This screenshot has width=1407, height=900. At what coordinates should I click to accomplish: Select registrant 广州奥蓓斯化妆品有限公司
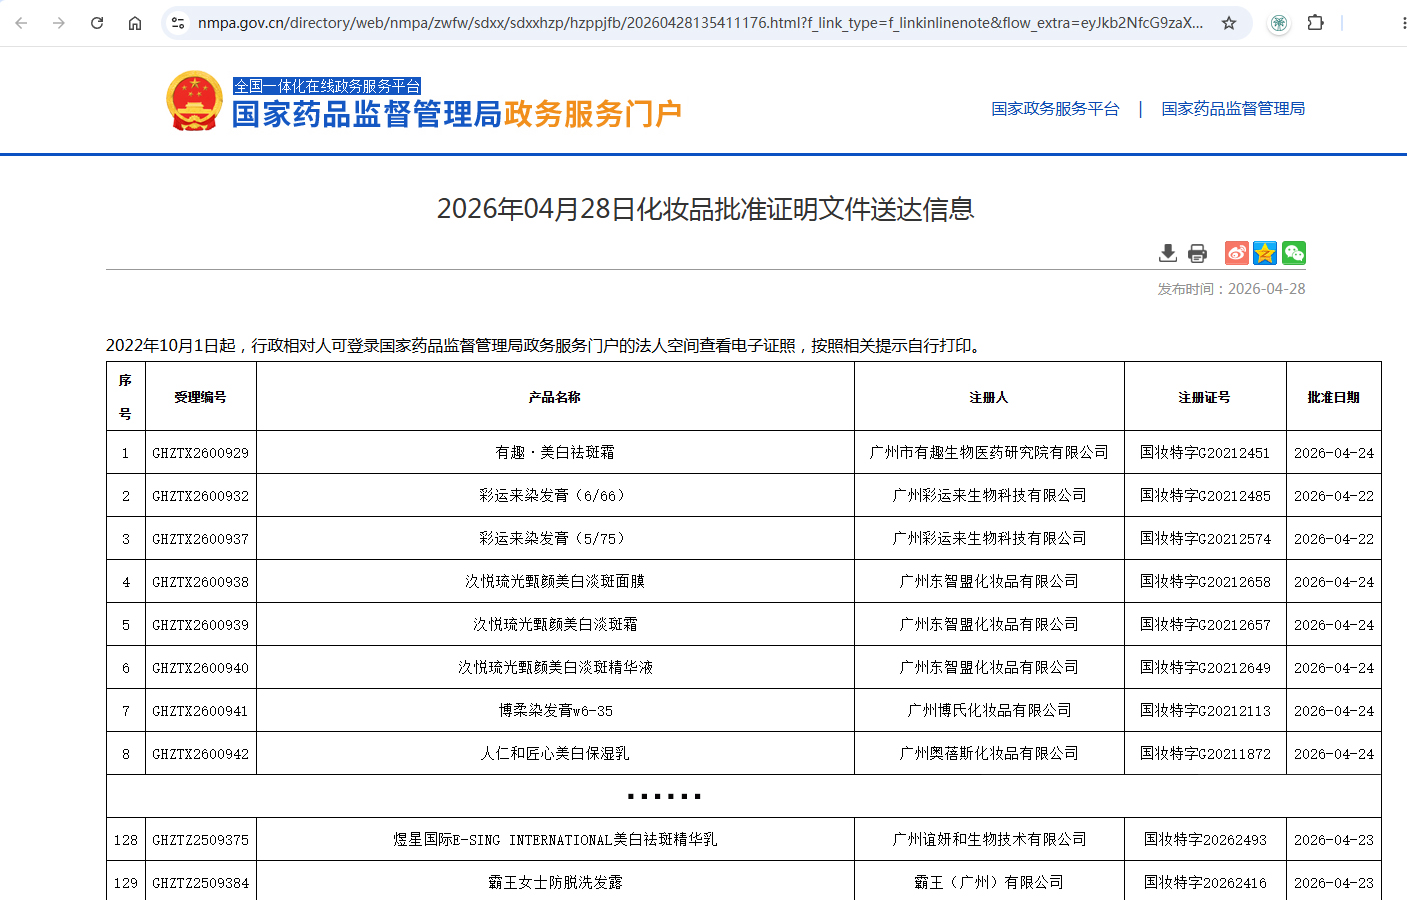point(989,754)
